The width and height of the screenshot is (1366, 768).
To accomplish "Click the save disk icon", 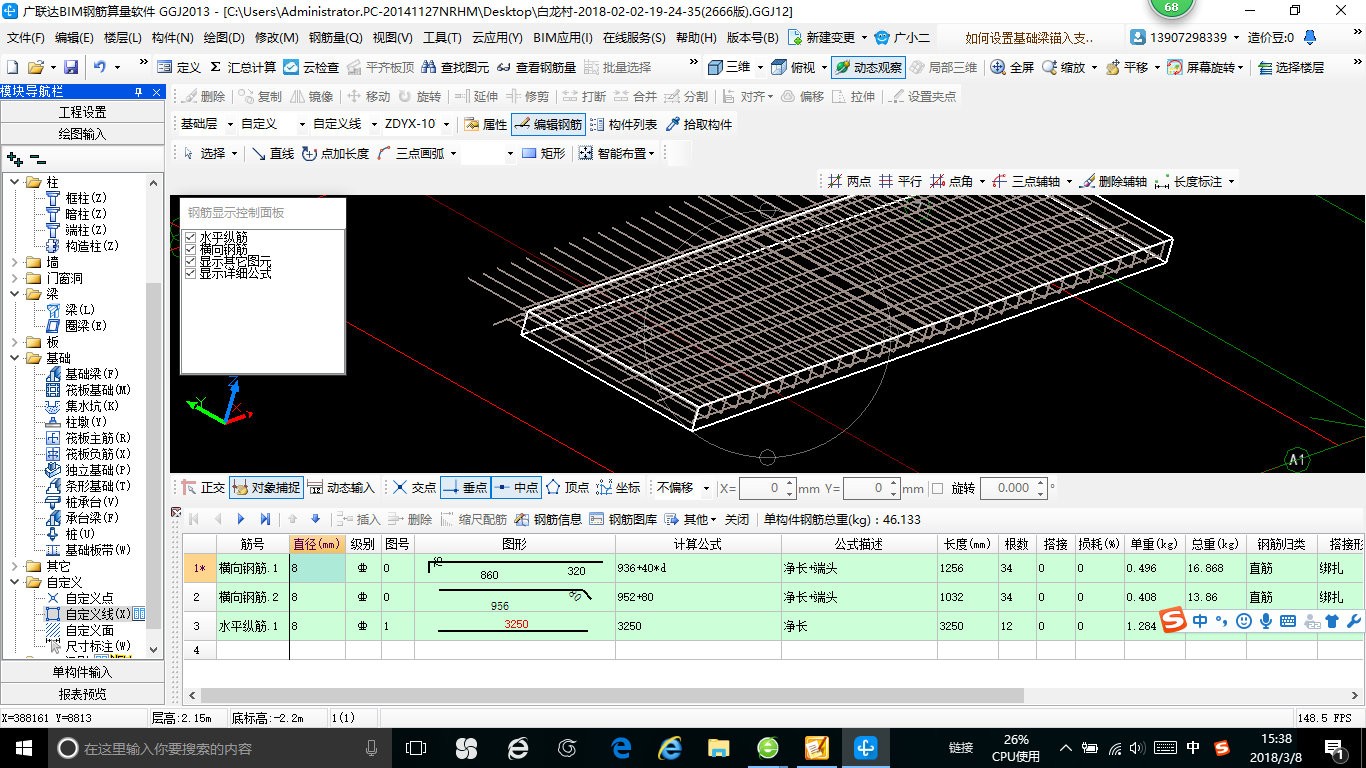I will click(x=71, y=67).
